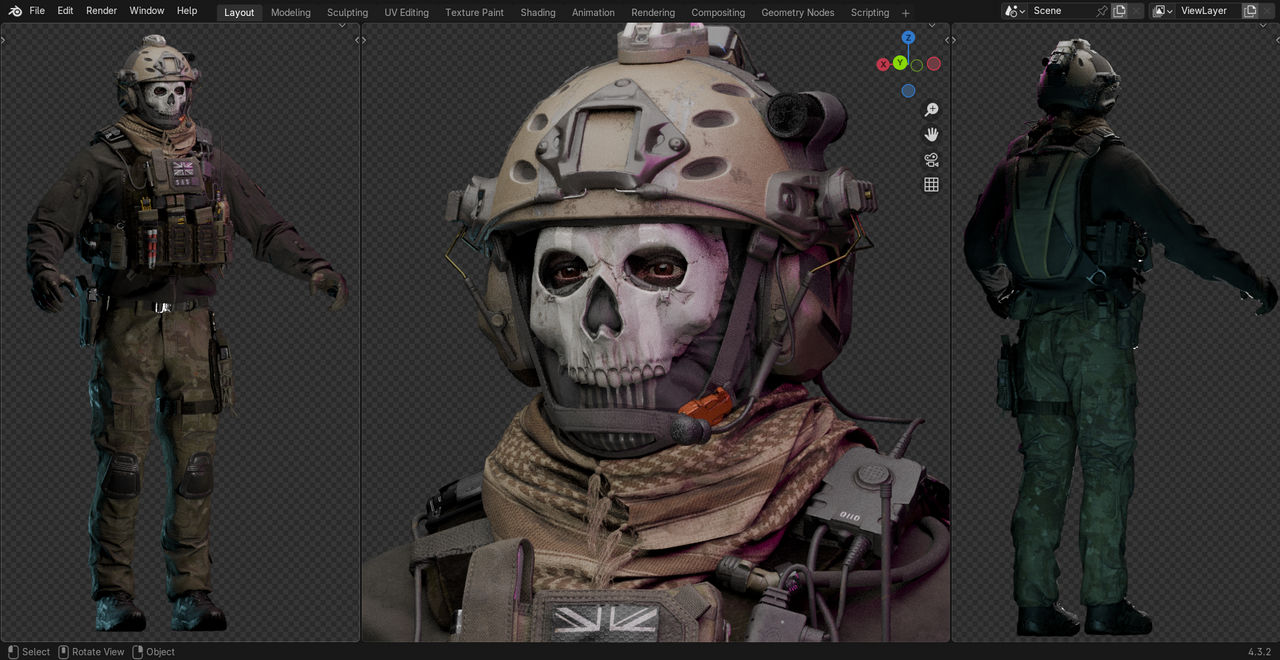Activate the Move View hand icon
Viewport: 1280px width, 660px height.
pyautogui.click(x=931, y=134)
